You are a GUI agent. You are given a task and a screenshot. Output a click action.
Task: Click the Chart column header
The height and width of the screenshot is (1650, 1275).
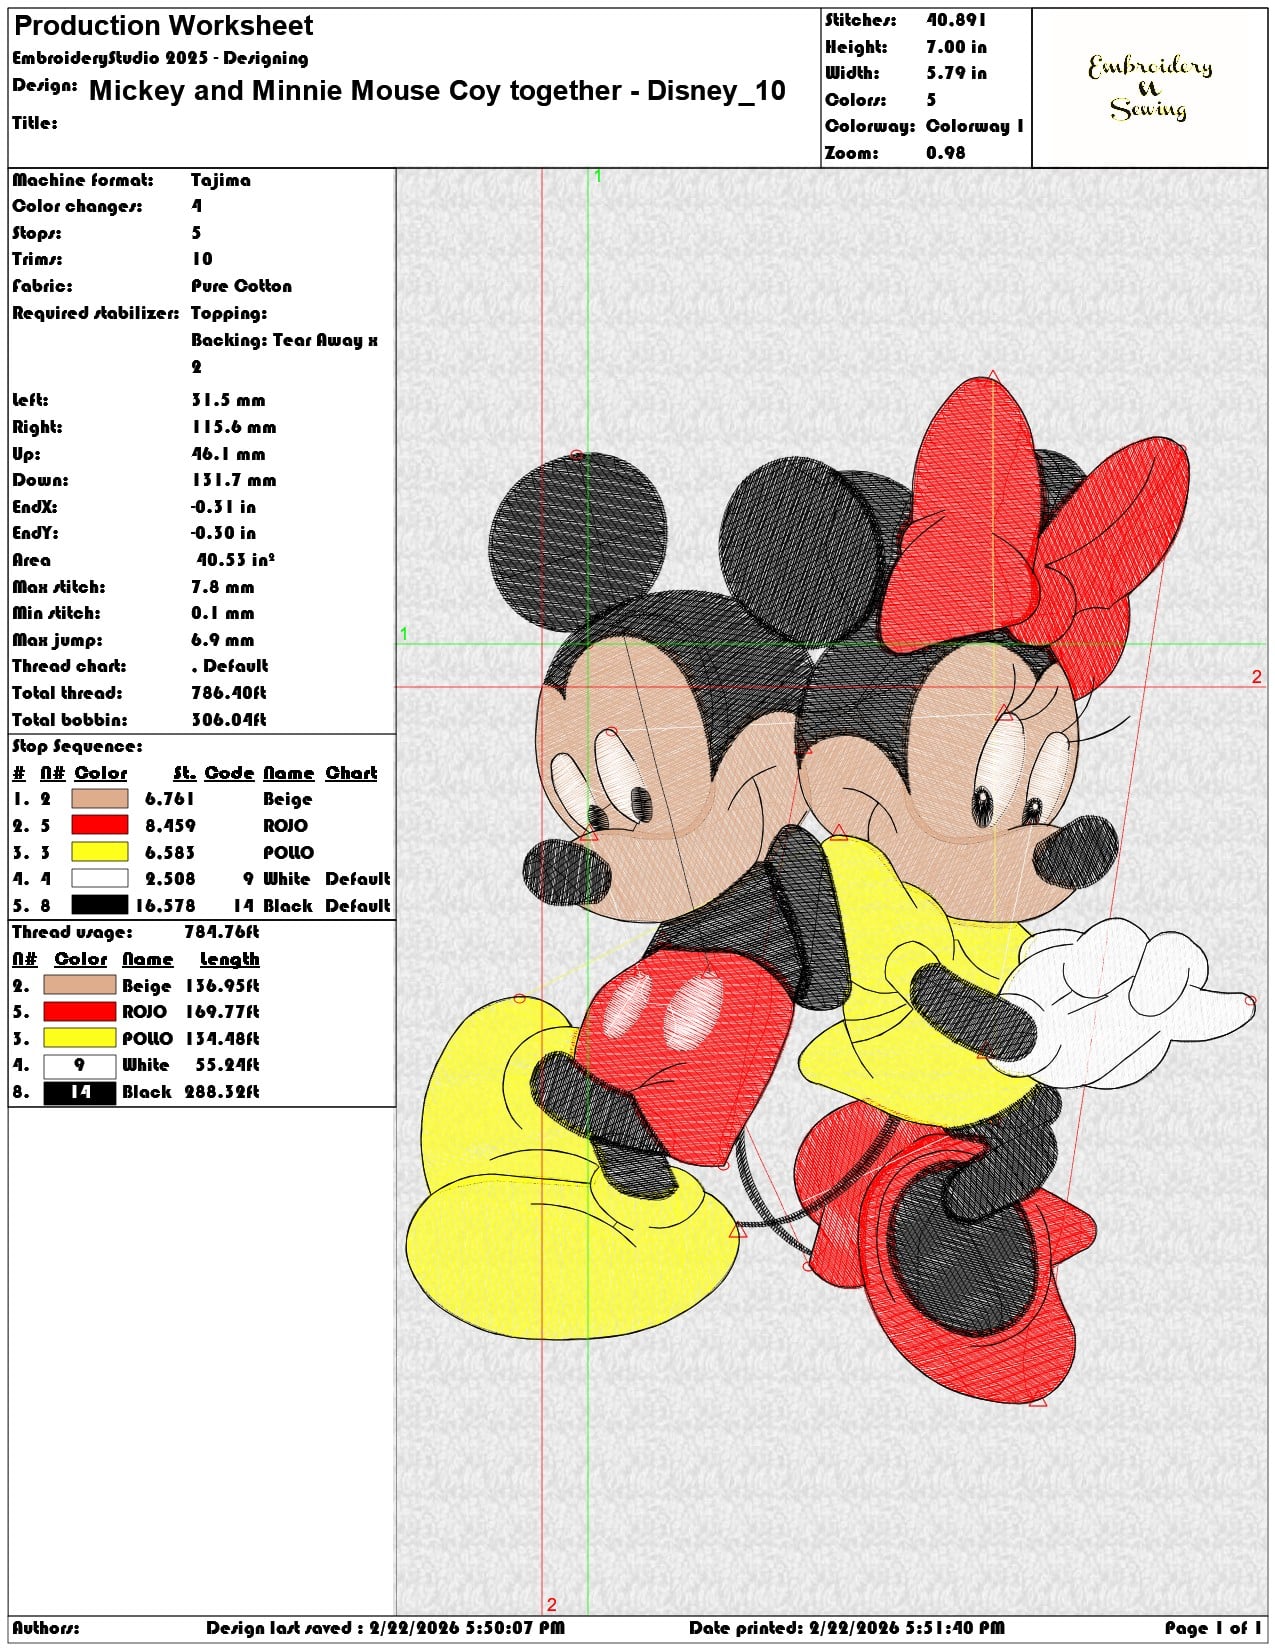point(351,773)
